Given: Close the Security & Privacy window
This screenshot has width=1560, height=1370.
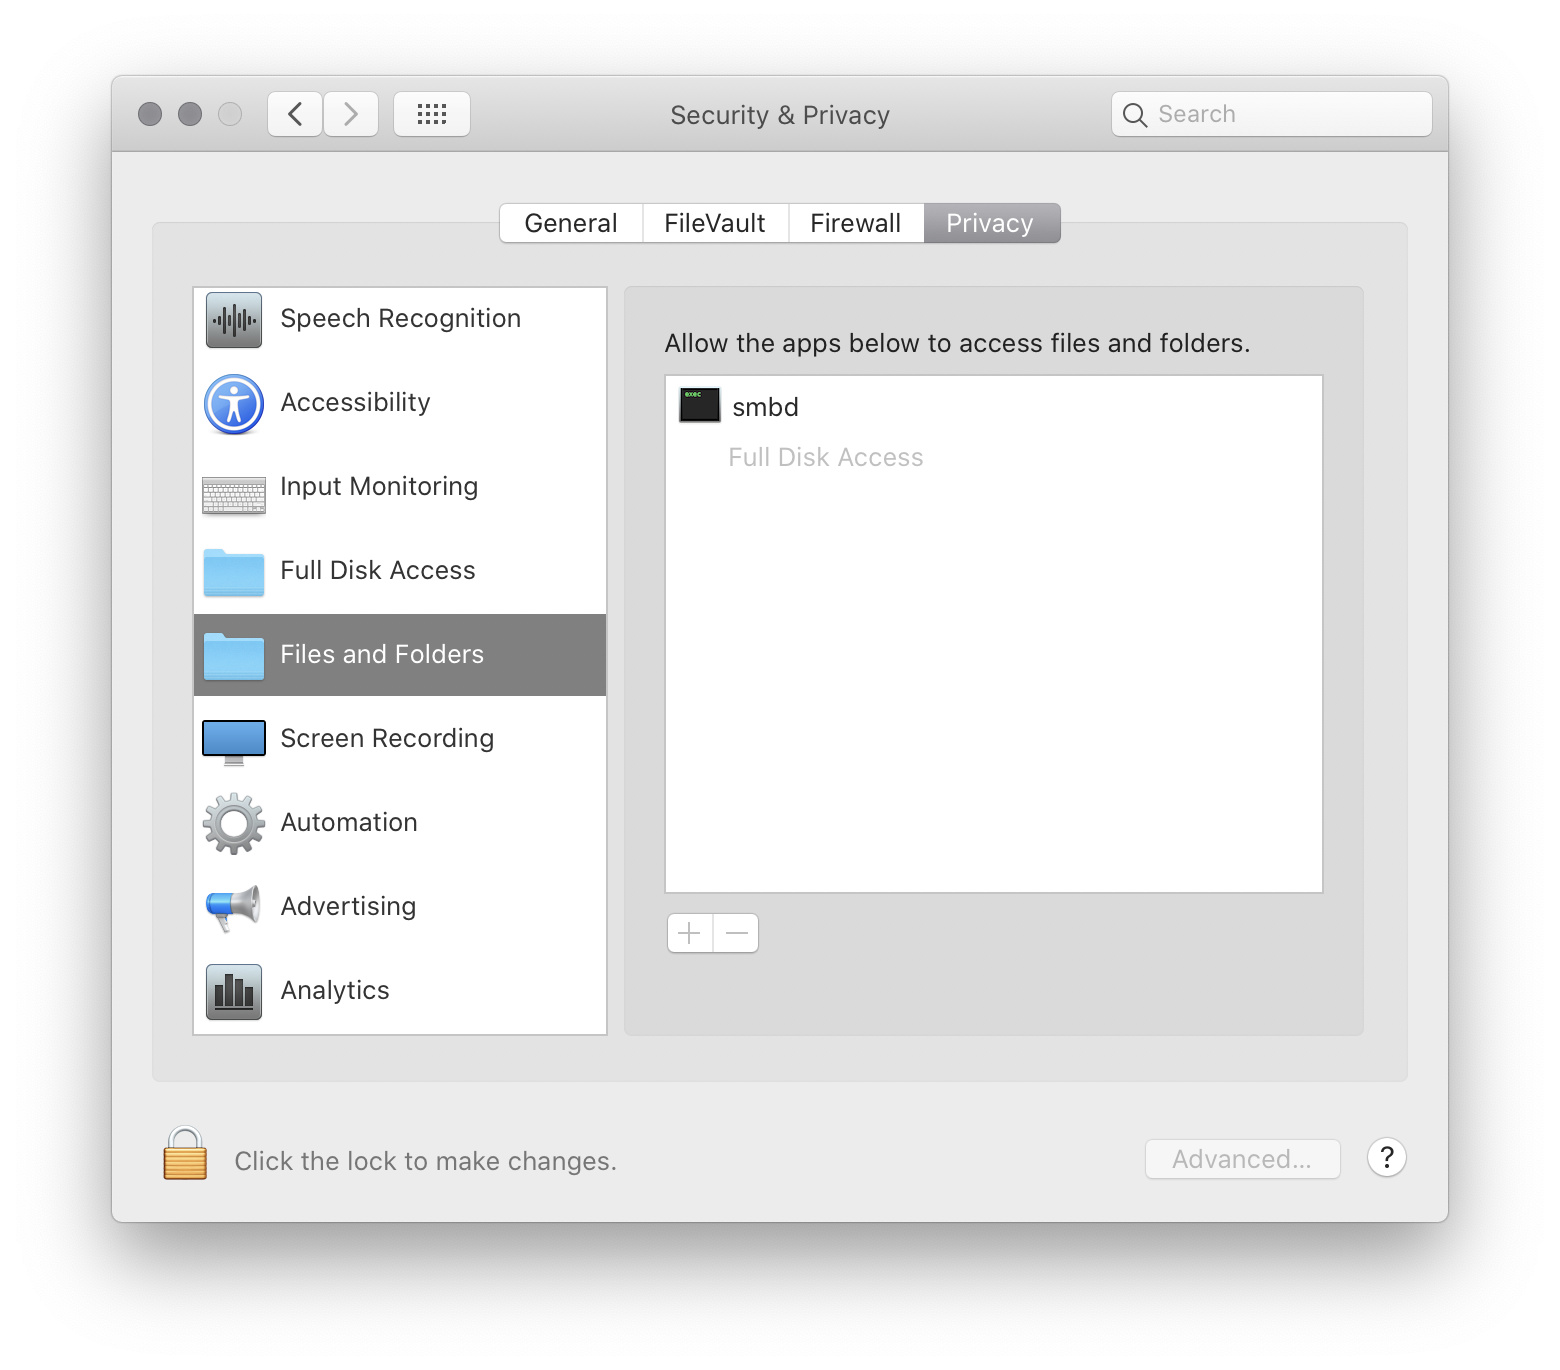Looking at the screenshot, I should [150, 114].
